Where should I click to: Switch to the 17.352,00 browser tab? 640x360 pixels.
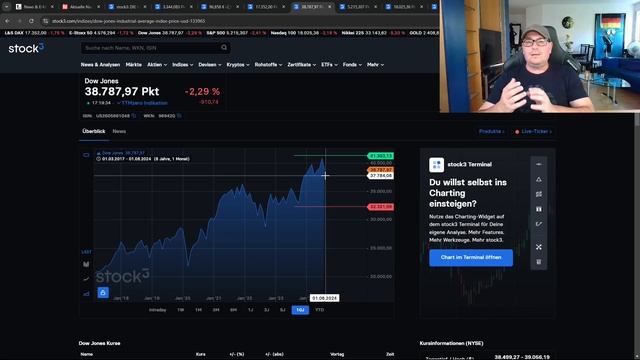266,7
